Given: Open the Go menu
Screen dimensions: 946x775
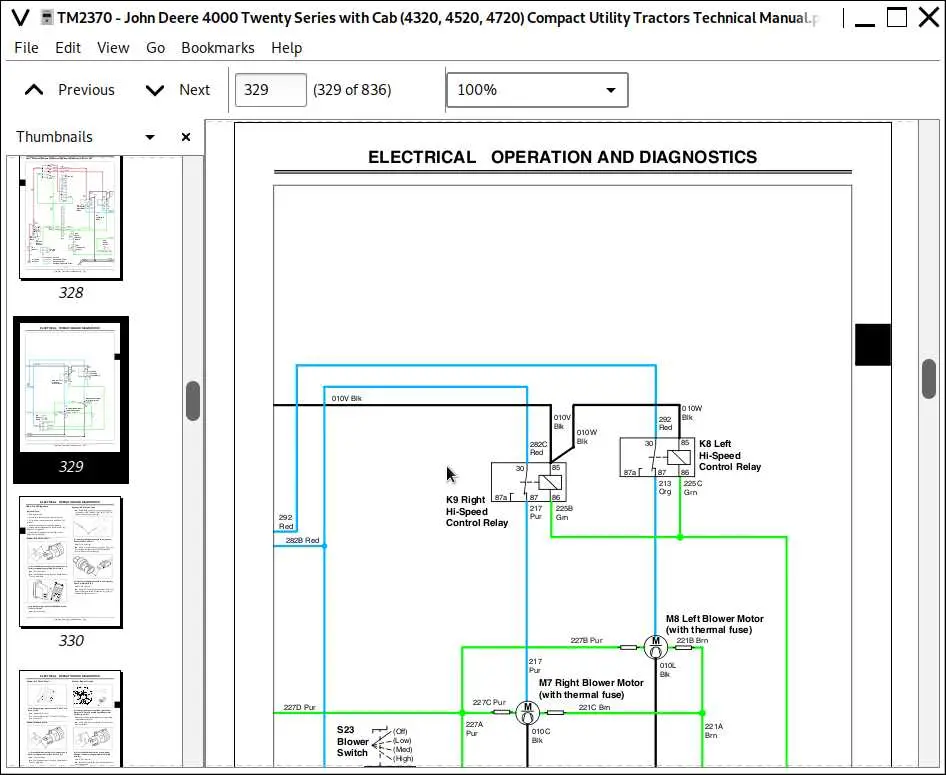Looking at the screenshot, I should tap(155, 48).
